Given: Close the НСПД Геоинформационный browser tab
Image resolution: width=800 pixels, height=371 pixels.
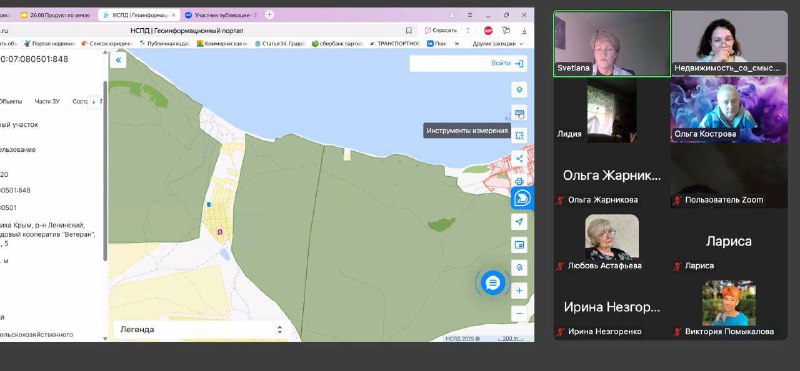Looking at the screenshot, I should click(x=173, y=15).
